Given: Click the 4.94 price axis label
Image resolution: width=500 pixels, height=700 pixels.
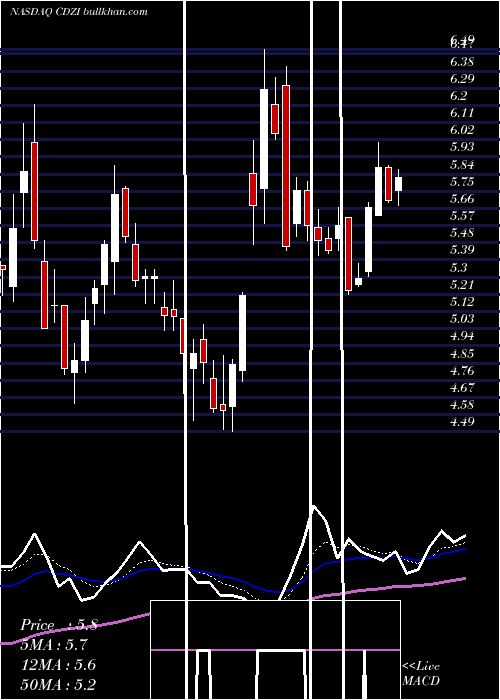Looking at the screenshot, I should tap(462, 336).
